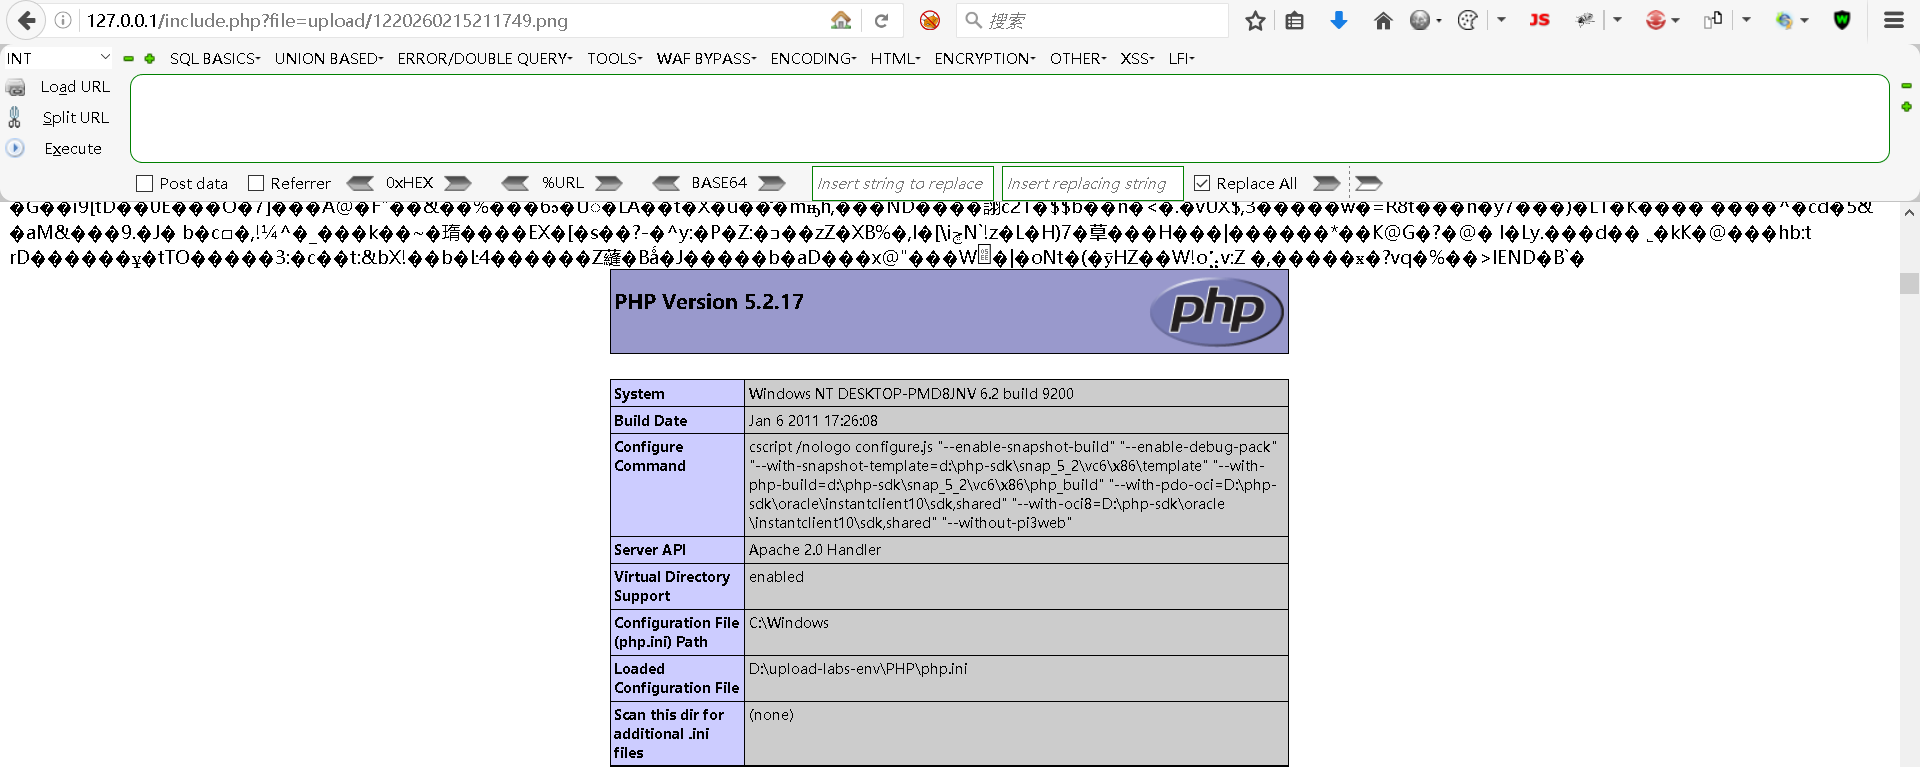
Task: Enable the Referrer checkbox
Action: [x=256, y=183]
